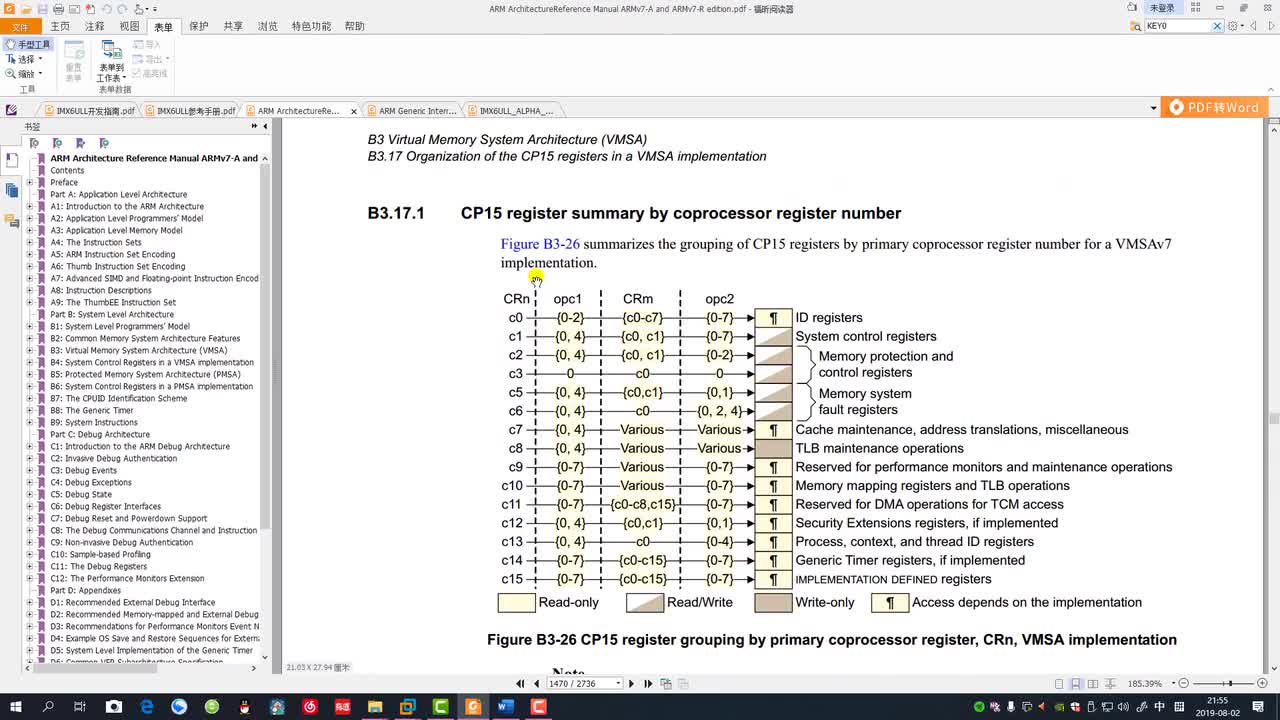The image size is (1280, 720).
Task: Click the Undo arrow in title bar
Action: click(107, 9)
